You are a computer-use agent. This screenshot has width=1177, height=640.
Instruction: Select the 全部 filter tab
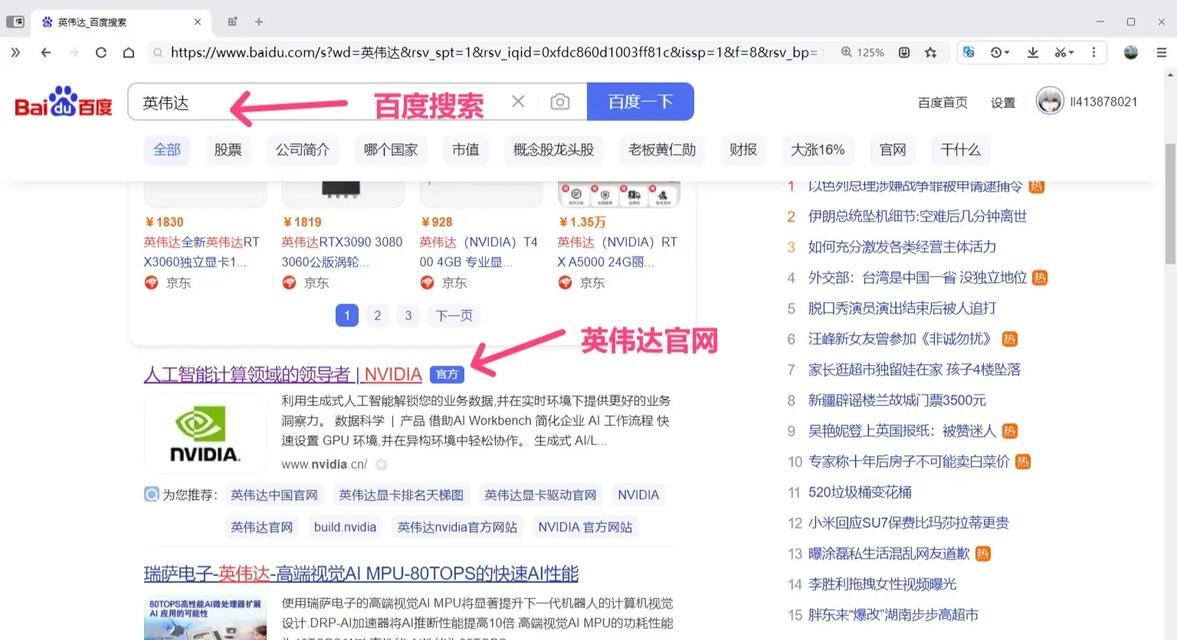pyautogui.click(x=167, y=149)
